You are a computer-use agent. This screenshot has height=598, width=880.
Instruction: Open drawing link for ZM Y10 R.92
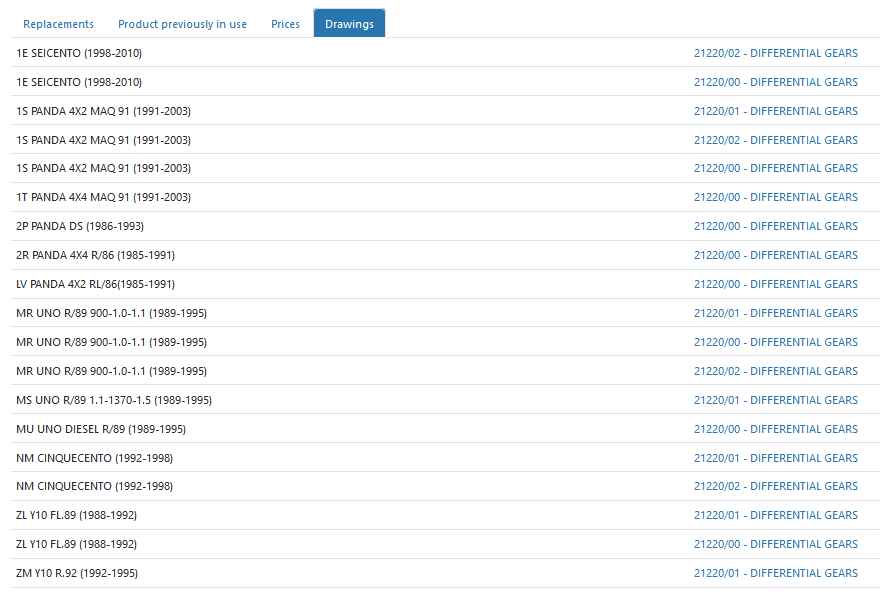coord(775,573)
